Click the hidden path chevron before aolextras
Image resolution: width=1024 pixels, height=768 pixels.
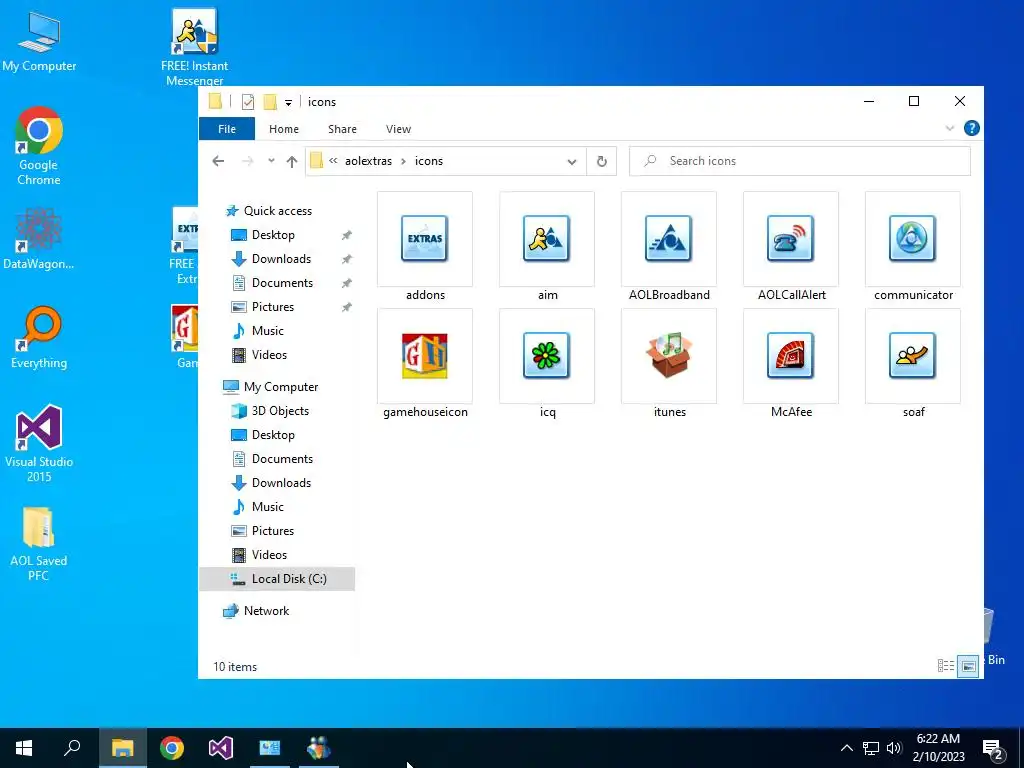click(333, 161)
